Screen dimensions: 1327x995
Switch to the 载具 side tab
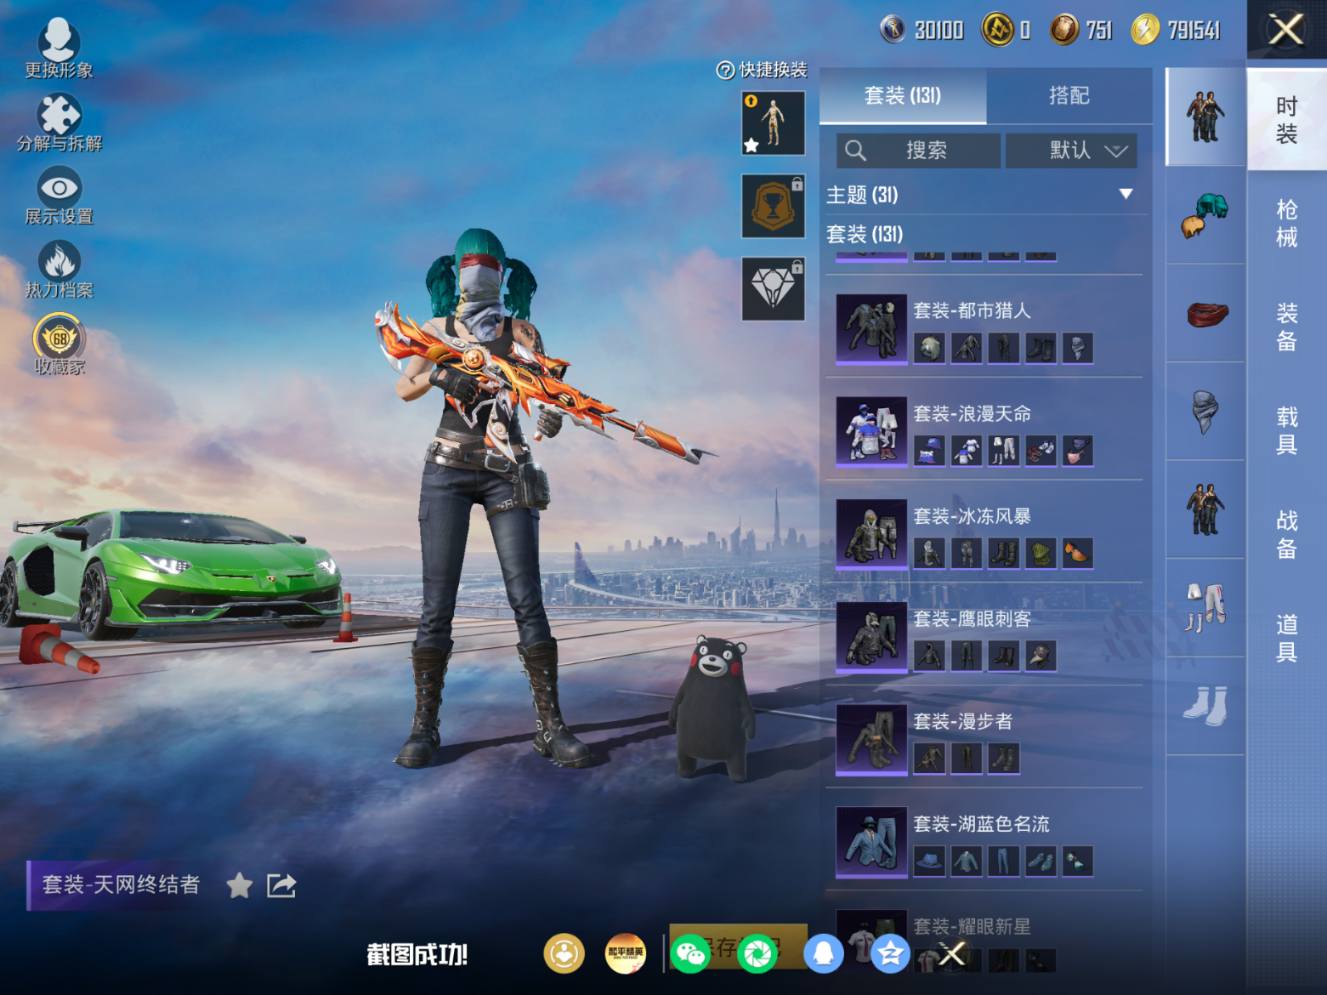pyautogui.click(x=1287, y=431)
